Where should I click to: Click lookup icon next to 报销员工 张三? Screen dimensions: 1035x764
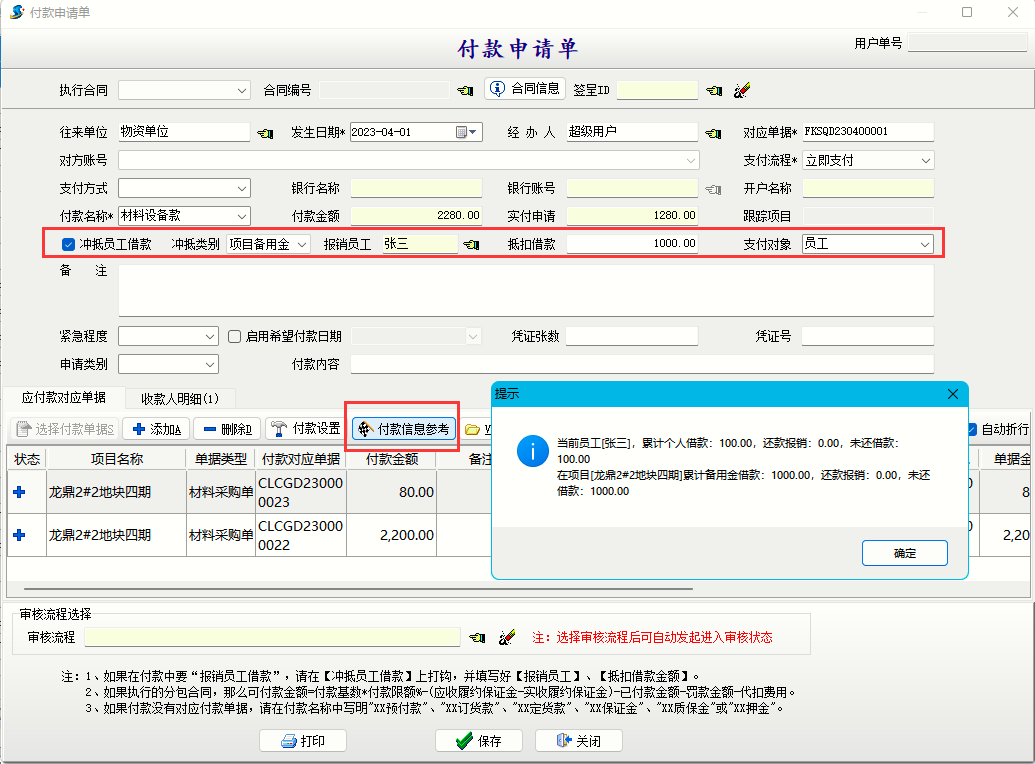[471, 244]
